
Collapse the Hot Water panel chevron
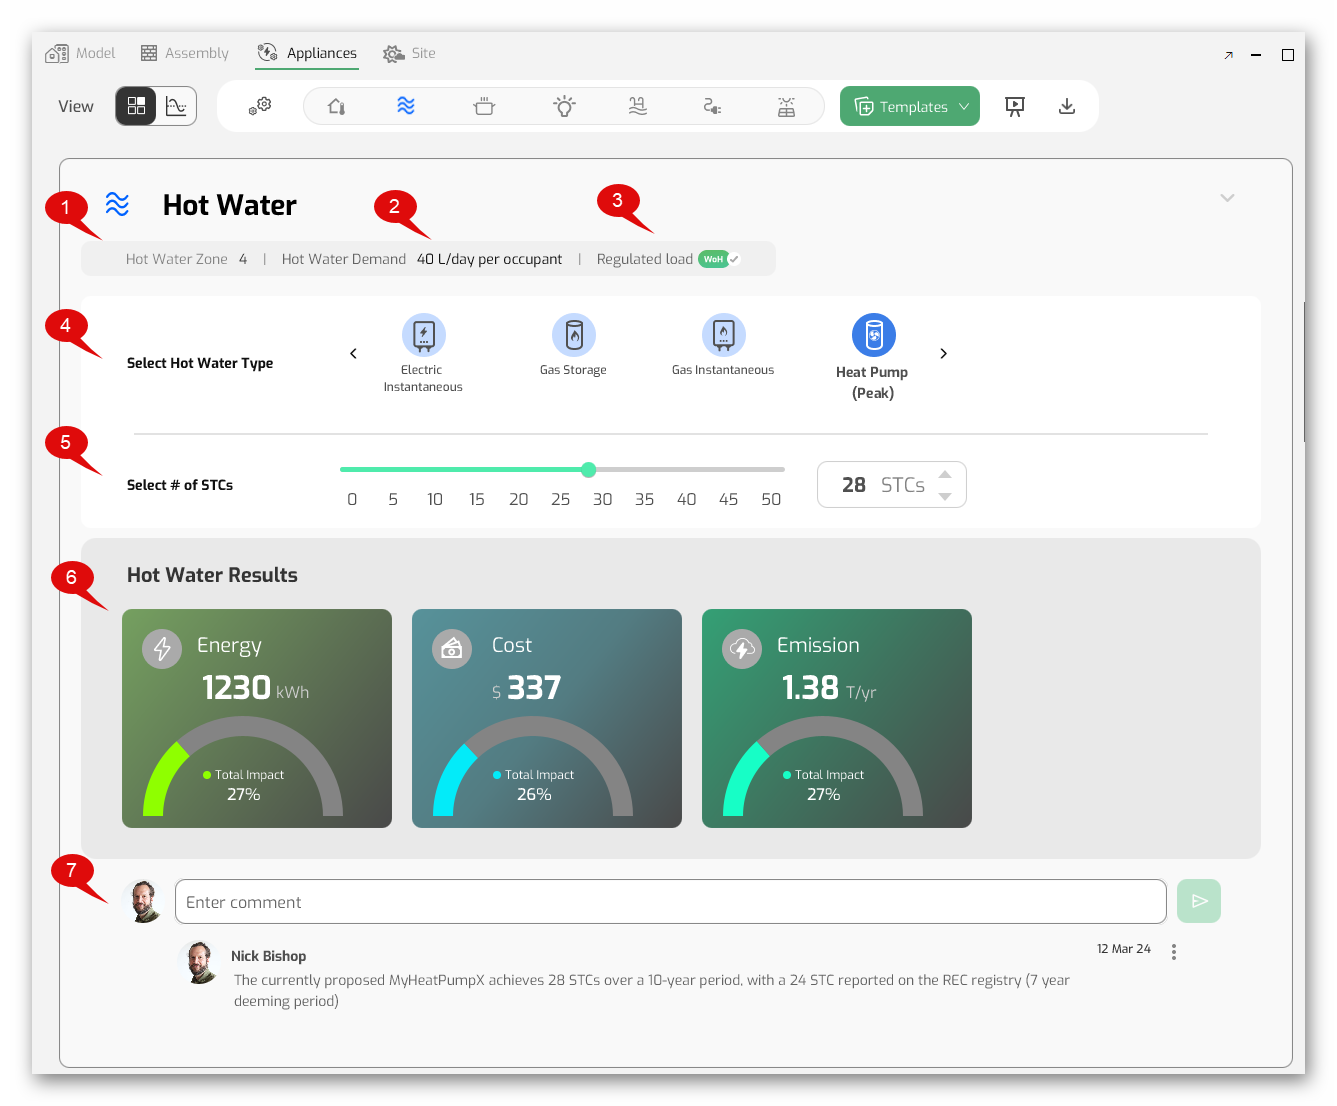[1227, 198]
